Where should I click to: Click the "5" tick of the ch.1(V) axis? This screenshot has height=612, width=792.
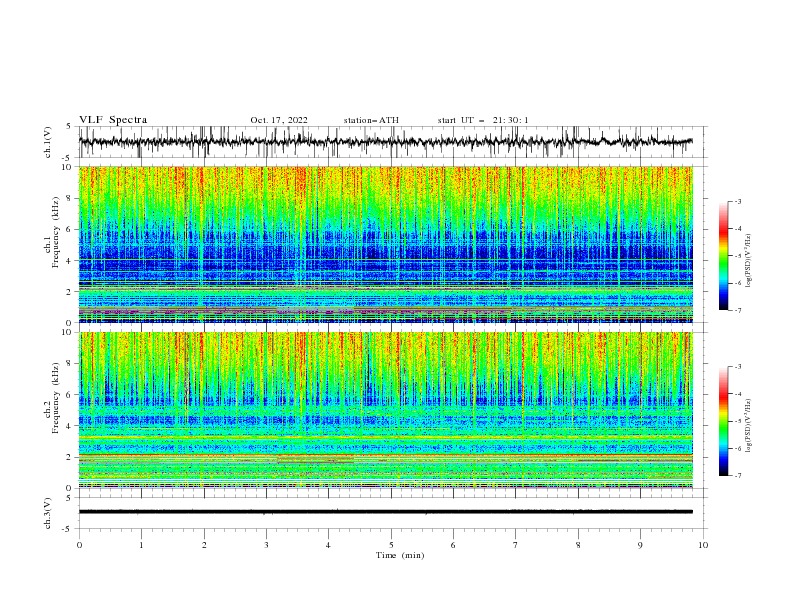[69, 126]
